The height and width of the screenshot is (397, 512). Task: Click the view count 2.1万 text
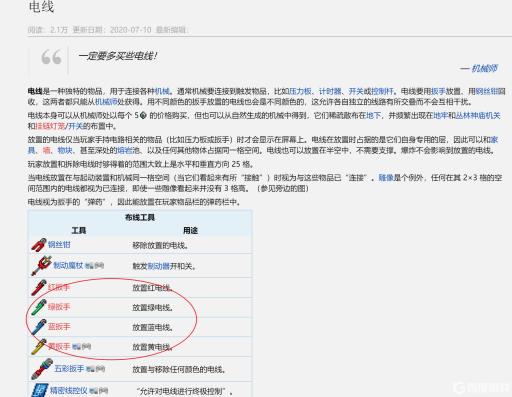point(59,30)
